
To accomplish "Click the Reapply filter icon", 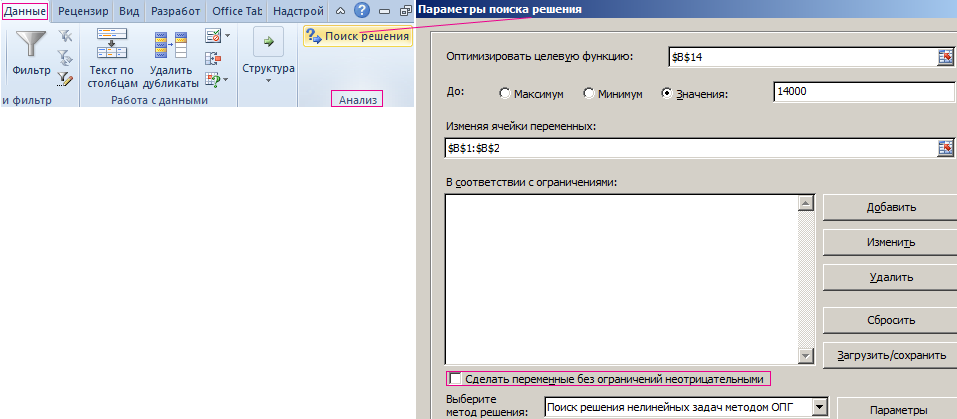I will pos(65,57).
